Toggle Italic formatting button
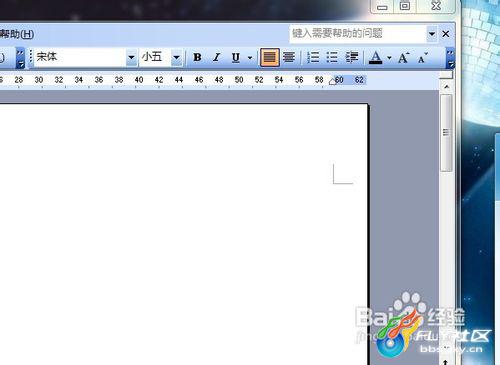Screen dimensions: 500x365 [217, 58]
